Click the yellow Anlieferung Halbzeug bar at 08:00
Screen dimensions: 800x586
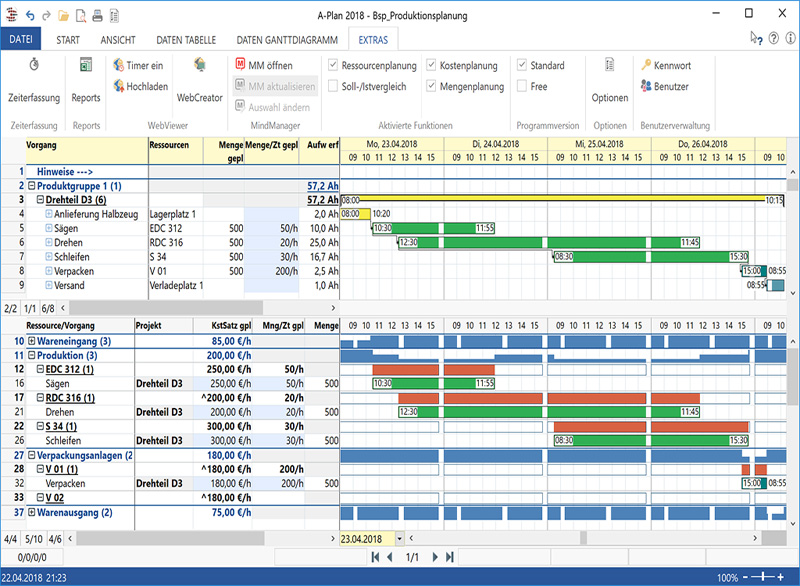[x=355, y=214]
